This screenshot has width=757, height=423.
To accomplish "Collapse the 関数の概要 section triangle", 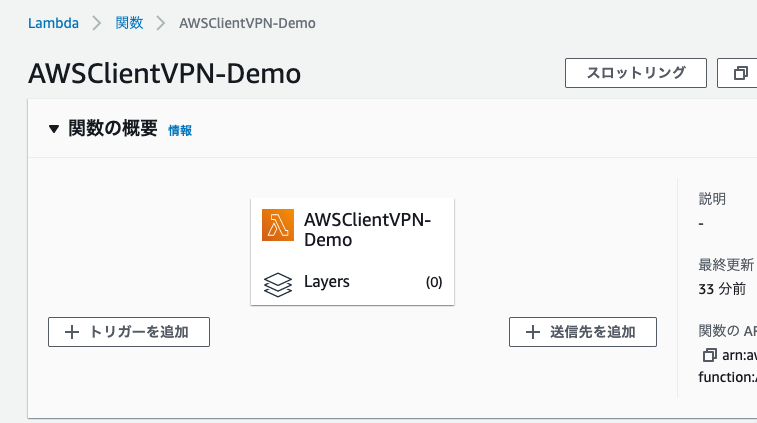I will click(54, 129).
